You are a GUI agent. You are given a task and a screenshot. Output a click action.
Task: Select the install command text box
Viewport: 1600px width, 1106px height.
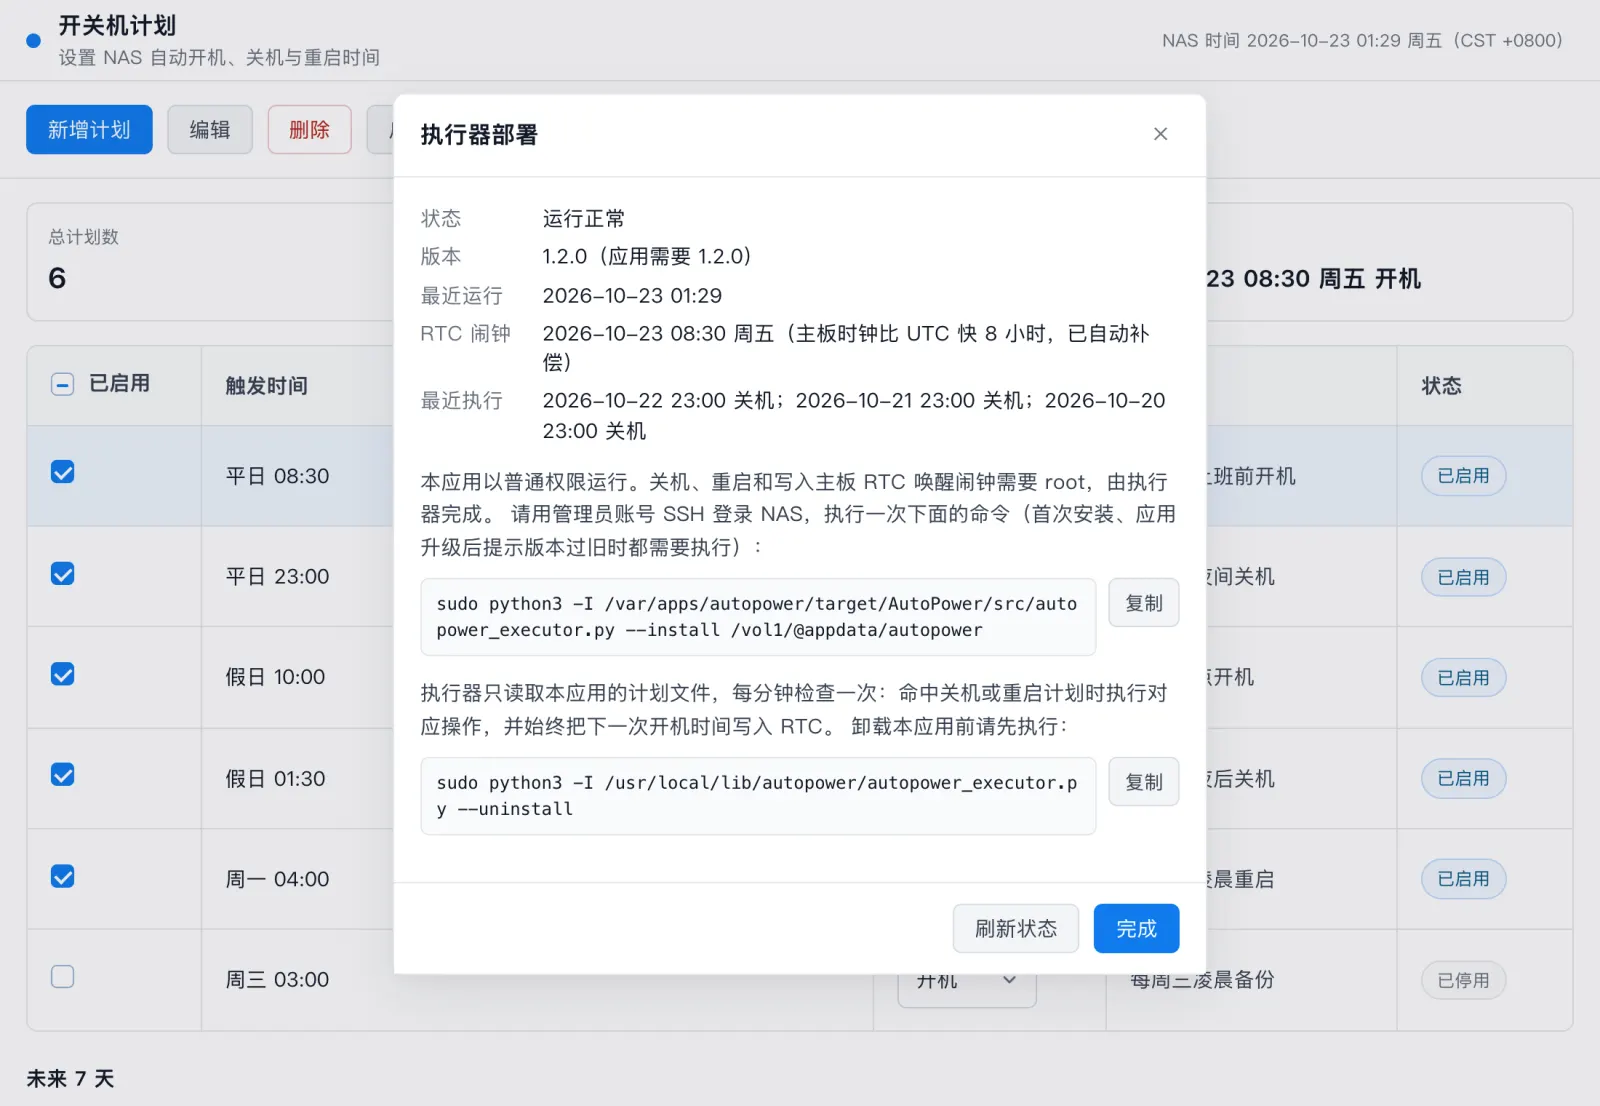[x=758, y=617]
